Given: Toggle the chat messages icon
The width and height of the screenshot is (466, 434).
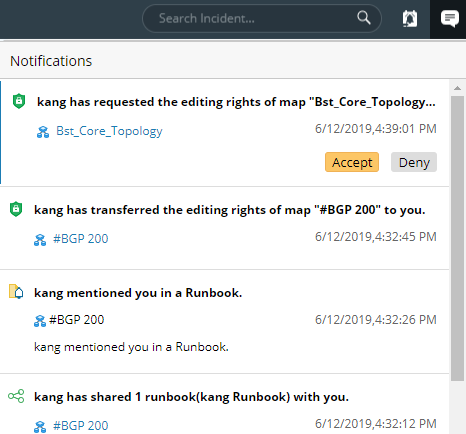Looking at the screenshot, I should pos(450,19).
